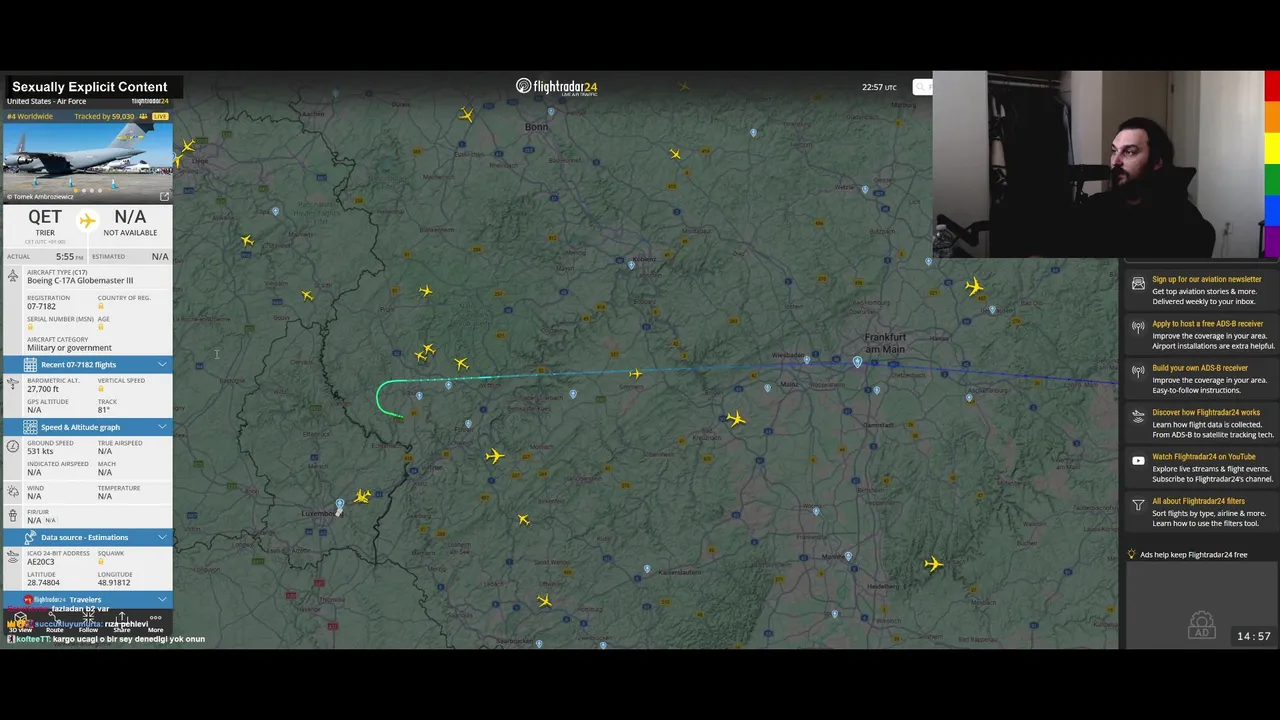The width and height of the screenshot is (1280, 720).
Task: Expand the Travelers section
Action: pyautogui.click(x=87, y=599)
